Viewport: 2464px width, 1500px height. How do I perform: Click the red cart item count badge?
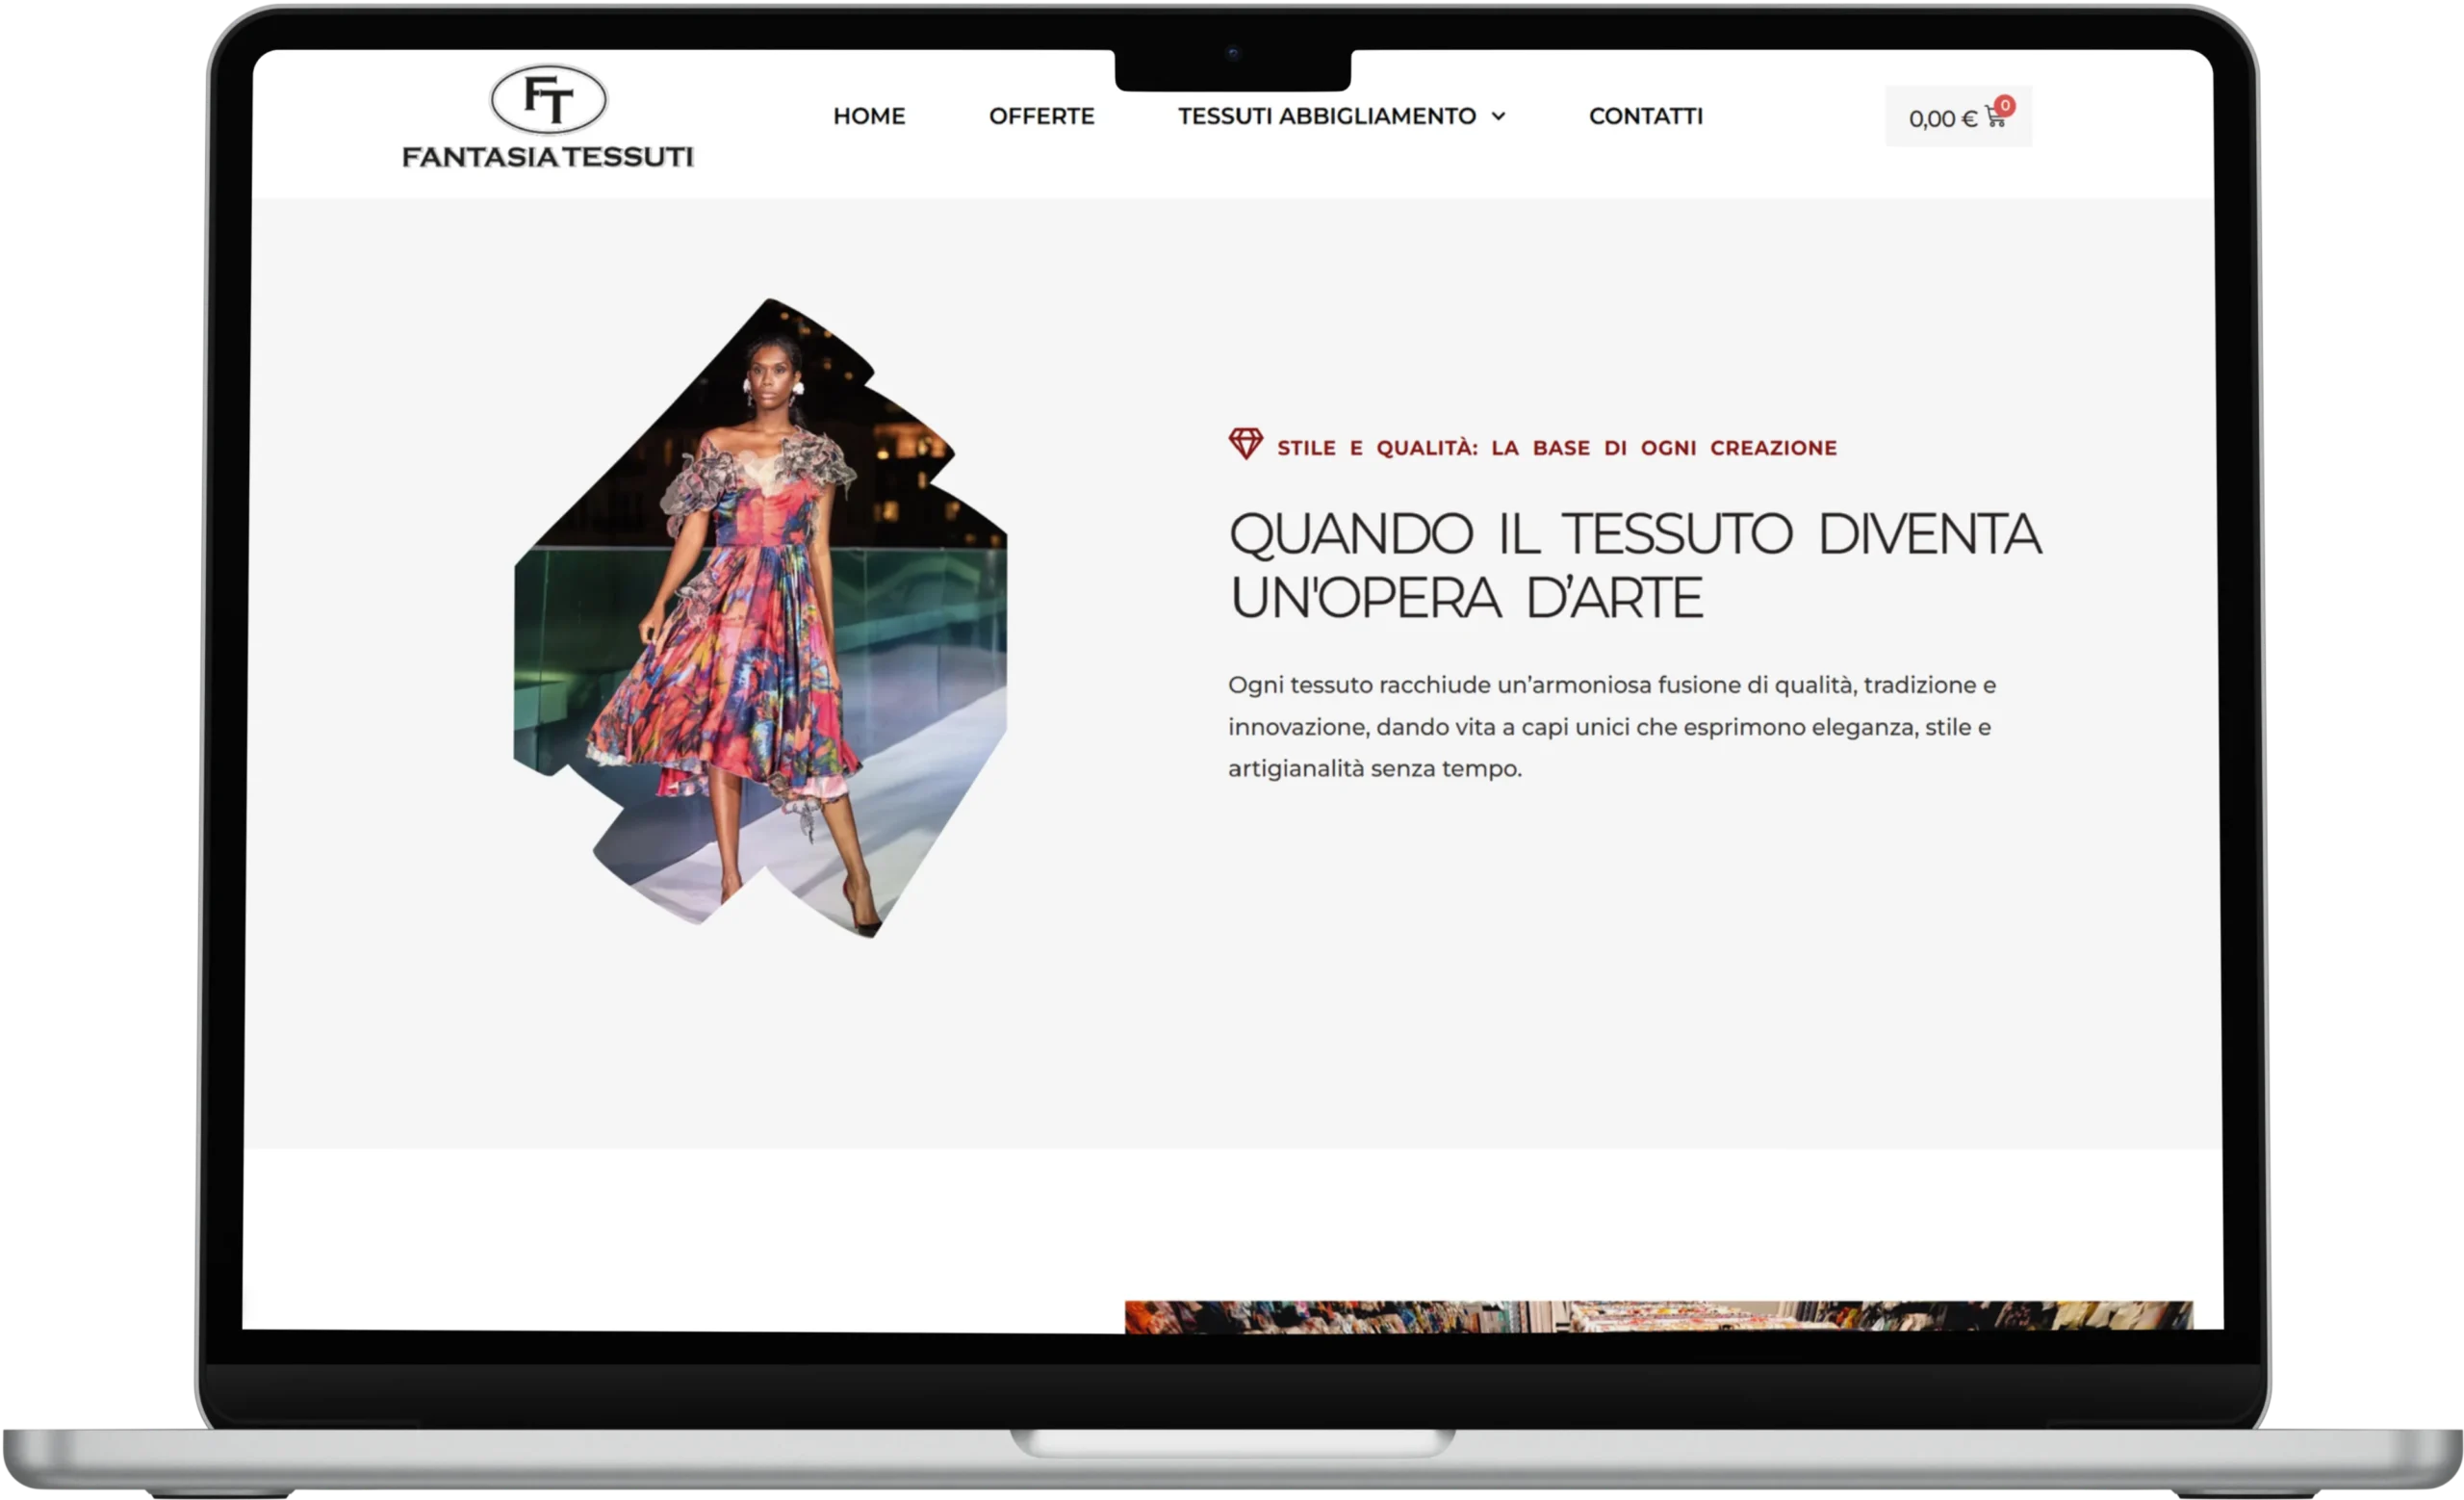2005,105
